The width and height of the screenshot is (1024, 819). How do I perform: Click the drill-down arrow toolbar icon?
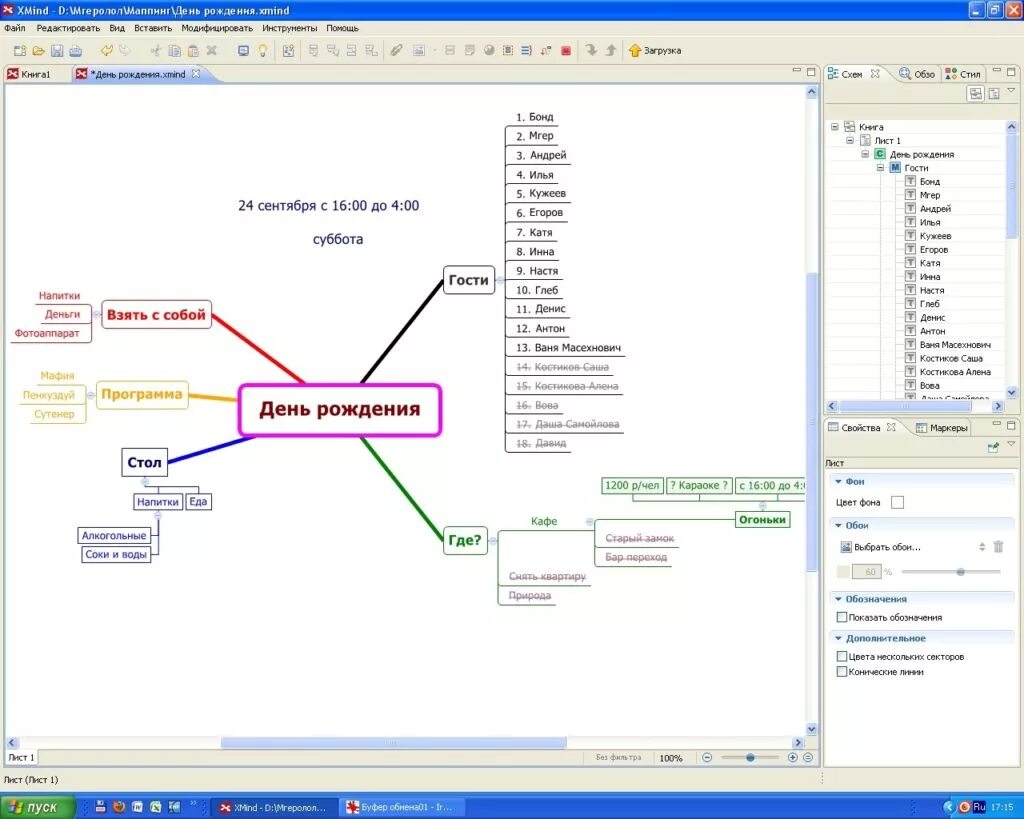(x=591, y=50)
